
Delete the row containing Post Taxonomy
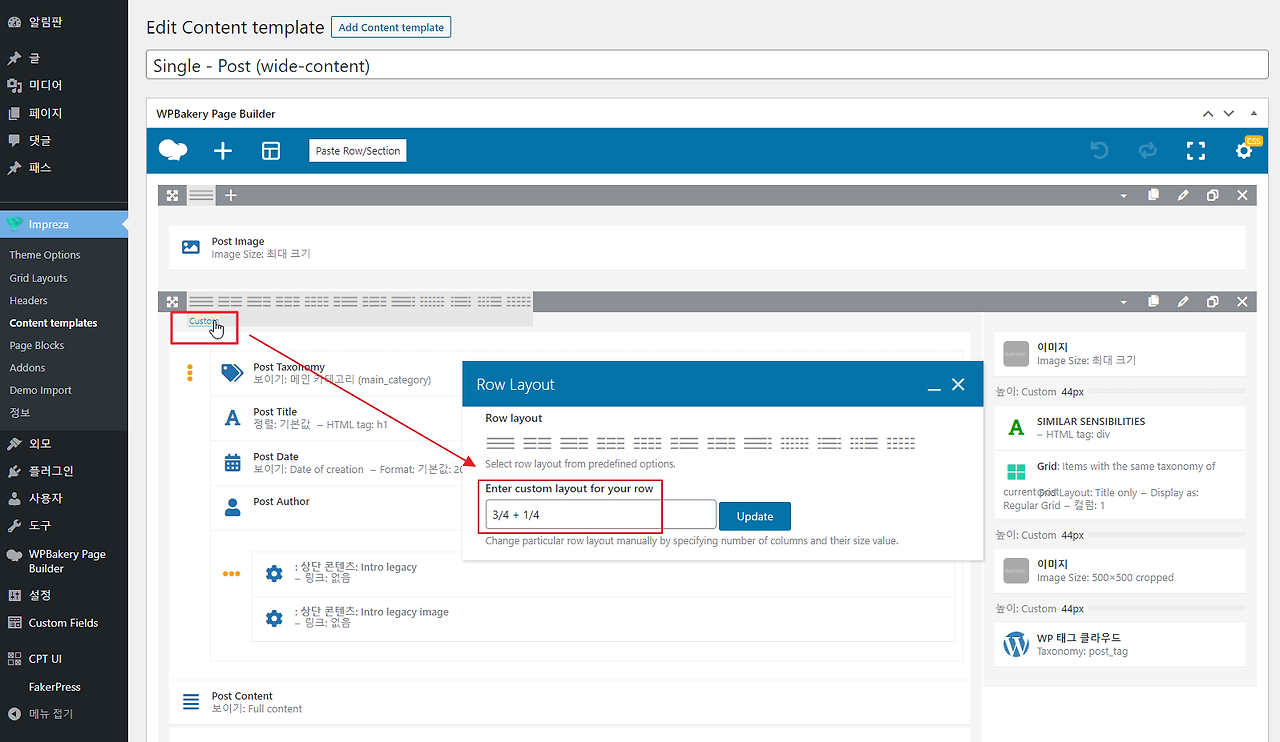(1242, 301)
